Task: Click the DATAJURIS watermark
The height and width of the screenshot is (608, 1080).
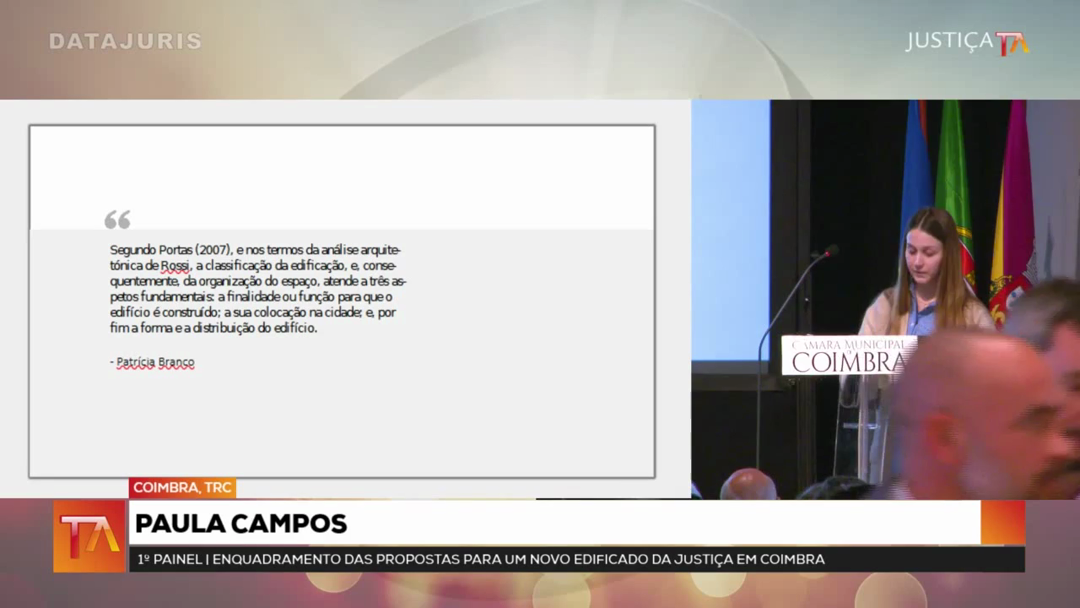Action: (x=125, y=42)
